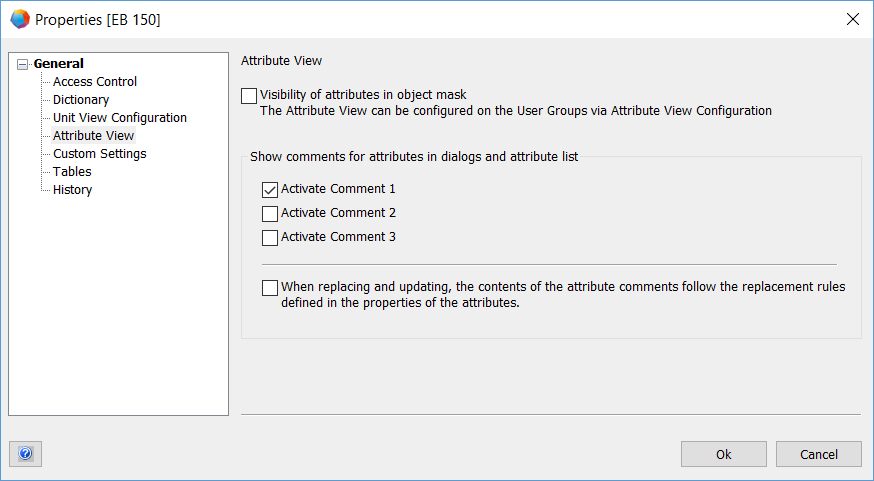The height and width of the screenshot is (481, 874).
Task: Open Access Control settings
Action: pos(95,82)
